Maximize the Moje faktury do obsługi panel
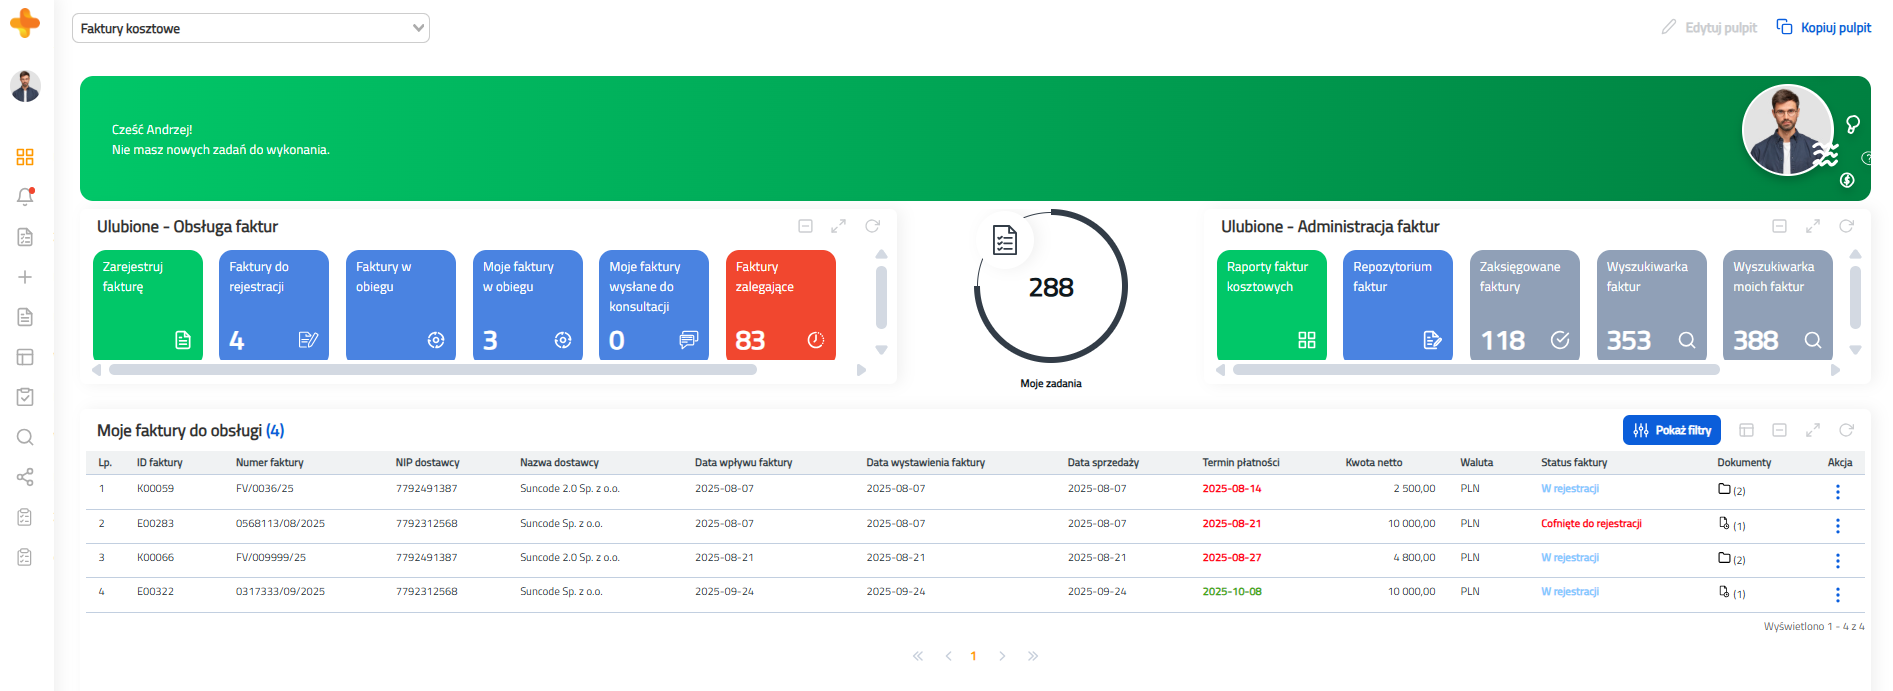 [1812, 430]
